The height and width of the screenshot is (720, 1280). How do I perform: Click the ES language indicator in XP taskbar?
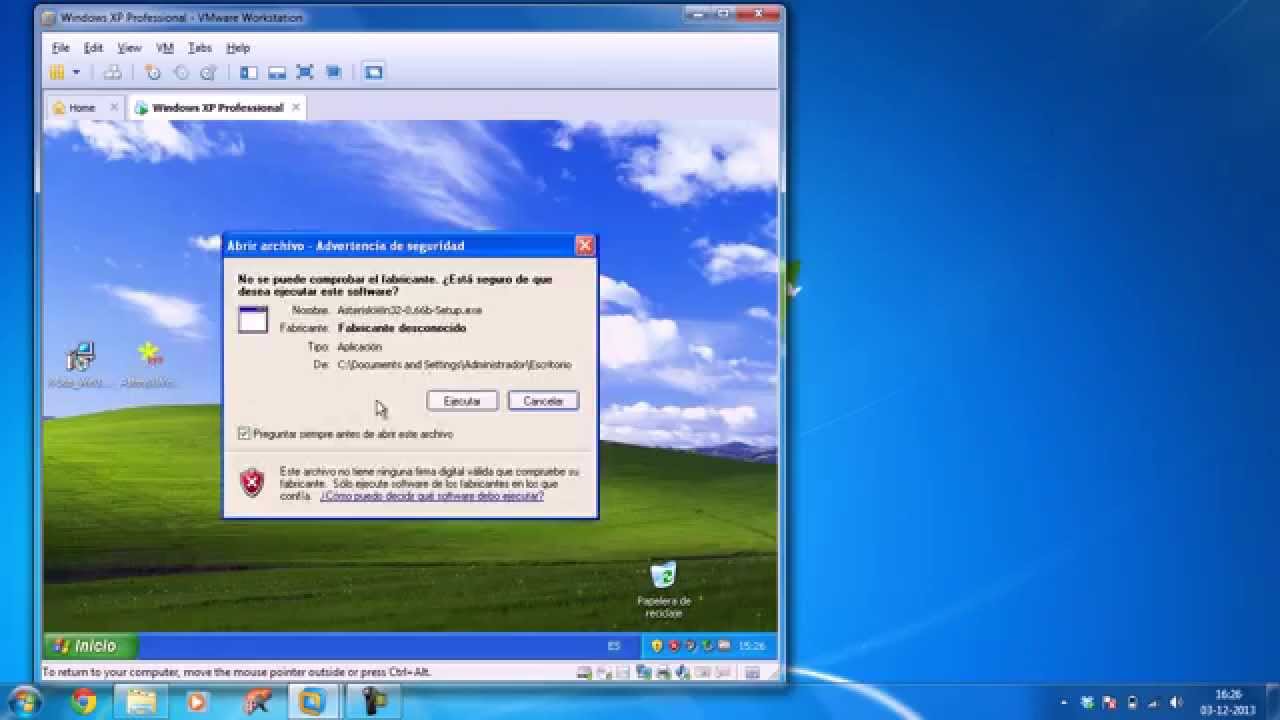(x=614, y=647)
